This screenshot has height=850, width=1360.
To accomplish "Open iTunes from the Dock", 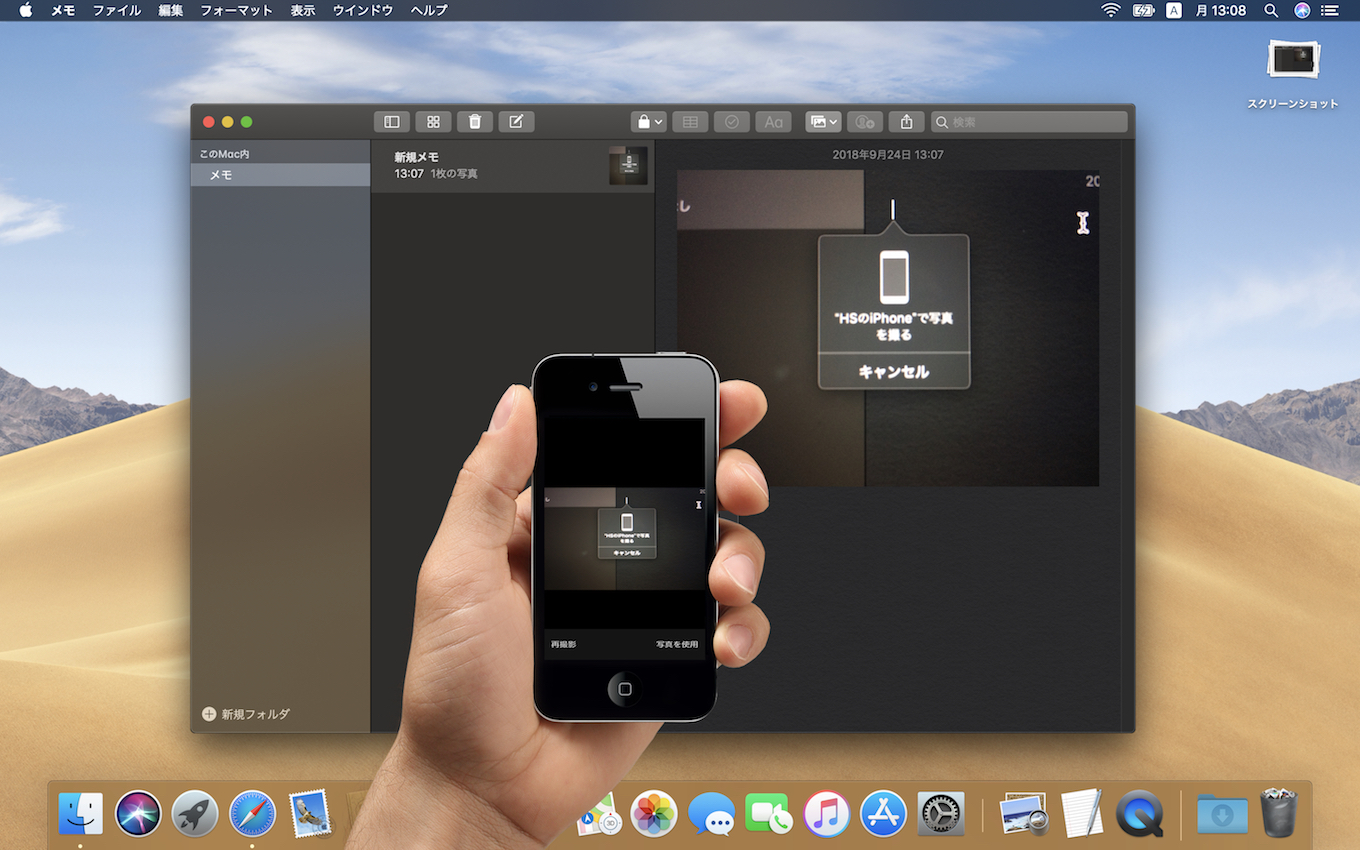I will pos(826,814).
